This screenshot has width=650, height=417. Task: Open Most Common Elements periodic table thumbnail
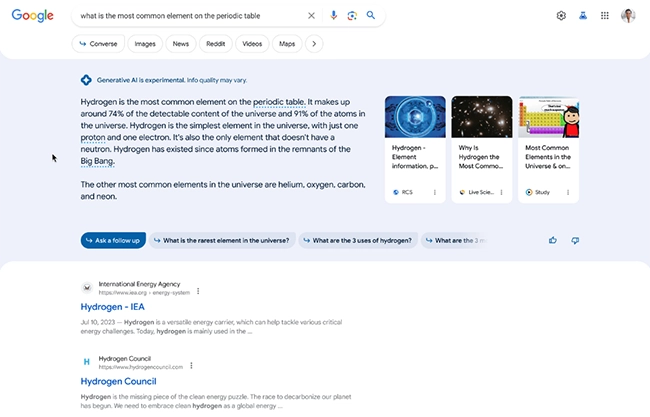pyautogui.click(x=548, y=117)
